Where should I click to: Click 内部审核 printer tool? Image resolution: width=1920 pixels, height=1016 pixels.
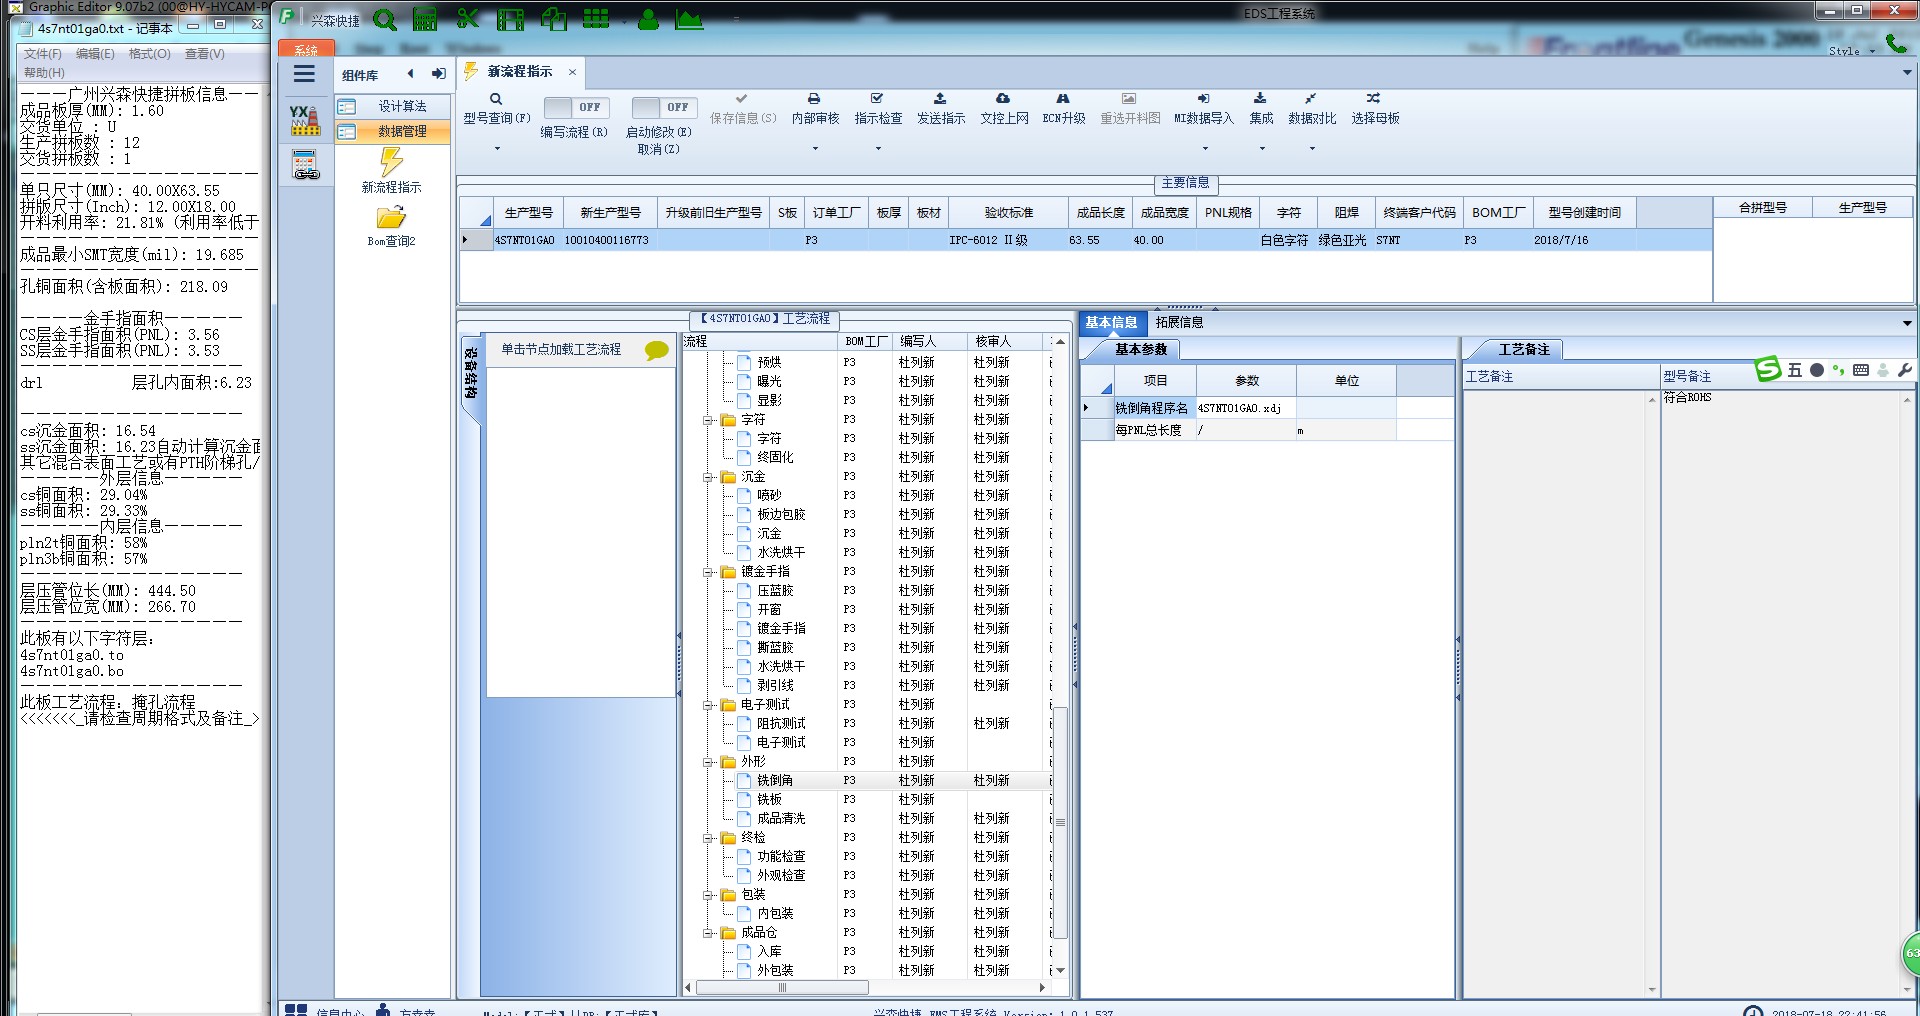tap(815, 109)
